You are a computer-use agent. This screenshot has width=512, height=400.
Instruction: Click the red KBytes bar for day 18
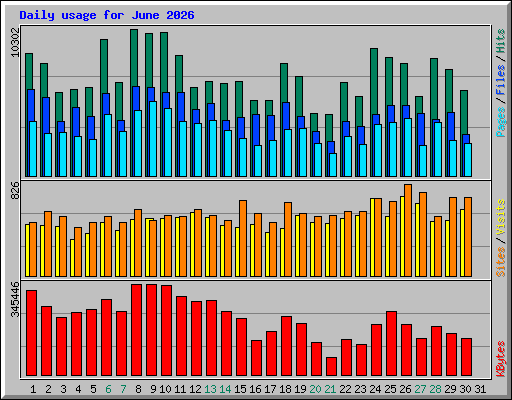pyautogui.click(x=286, y=346)
